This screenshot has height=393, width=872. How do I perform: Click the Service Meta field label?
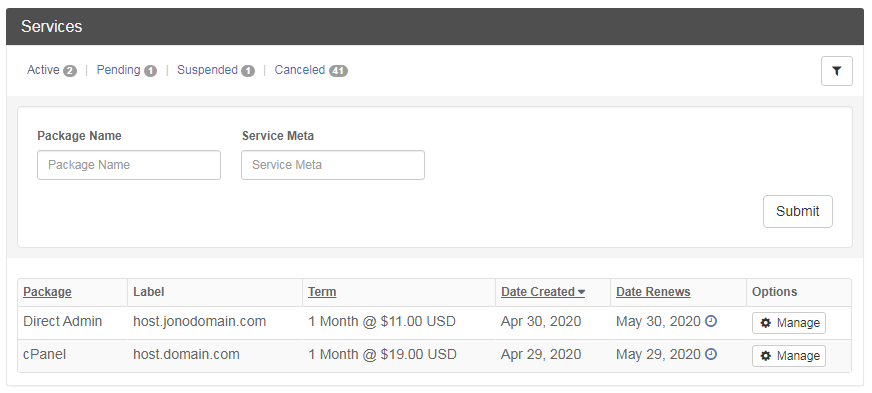click(x=278, y=136)
